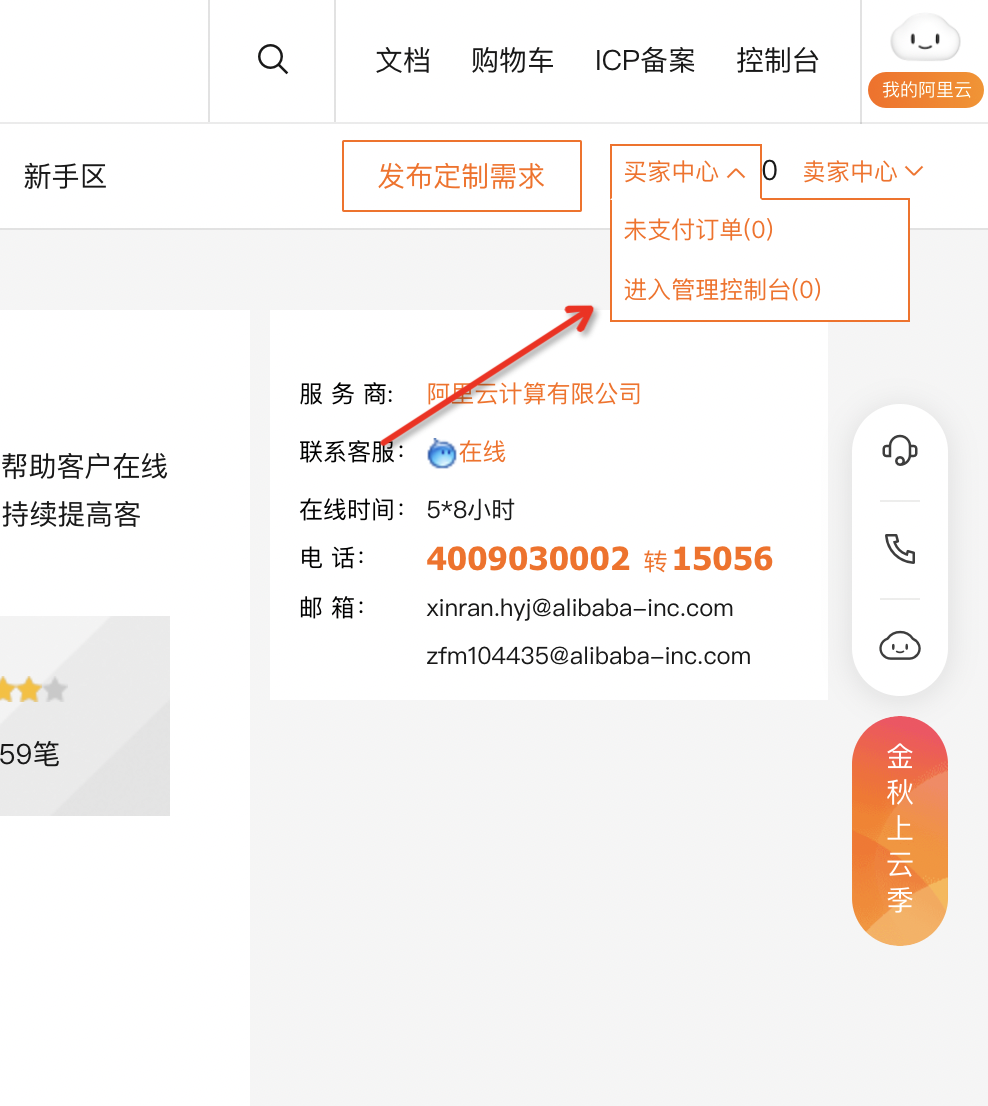The width and height of the screenshot is (988, 1106).
Task: Click the phone icon in floating sidebar
Action: (x=900, y=549)
